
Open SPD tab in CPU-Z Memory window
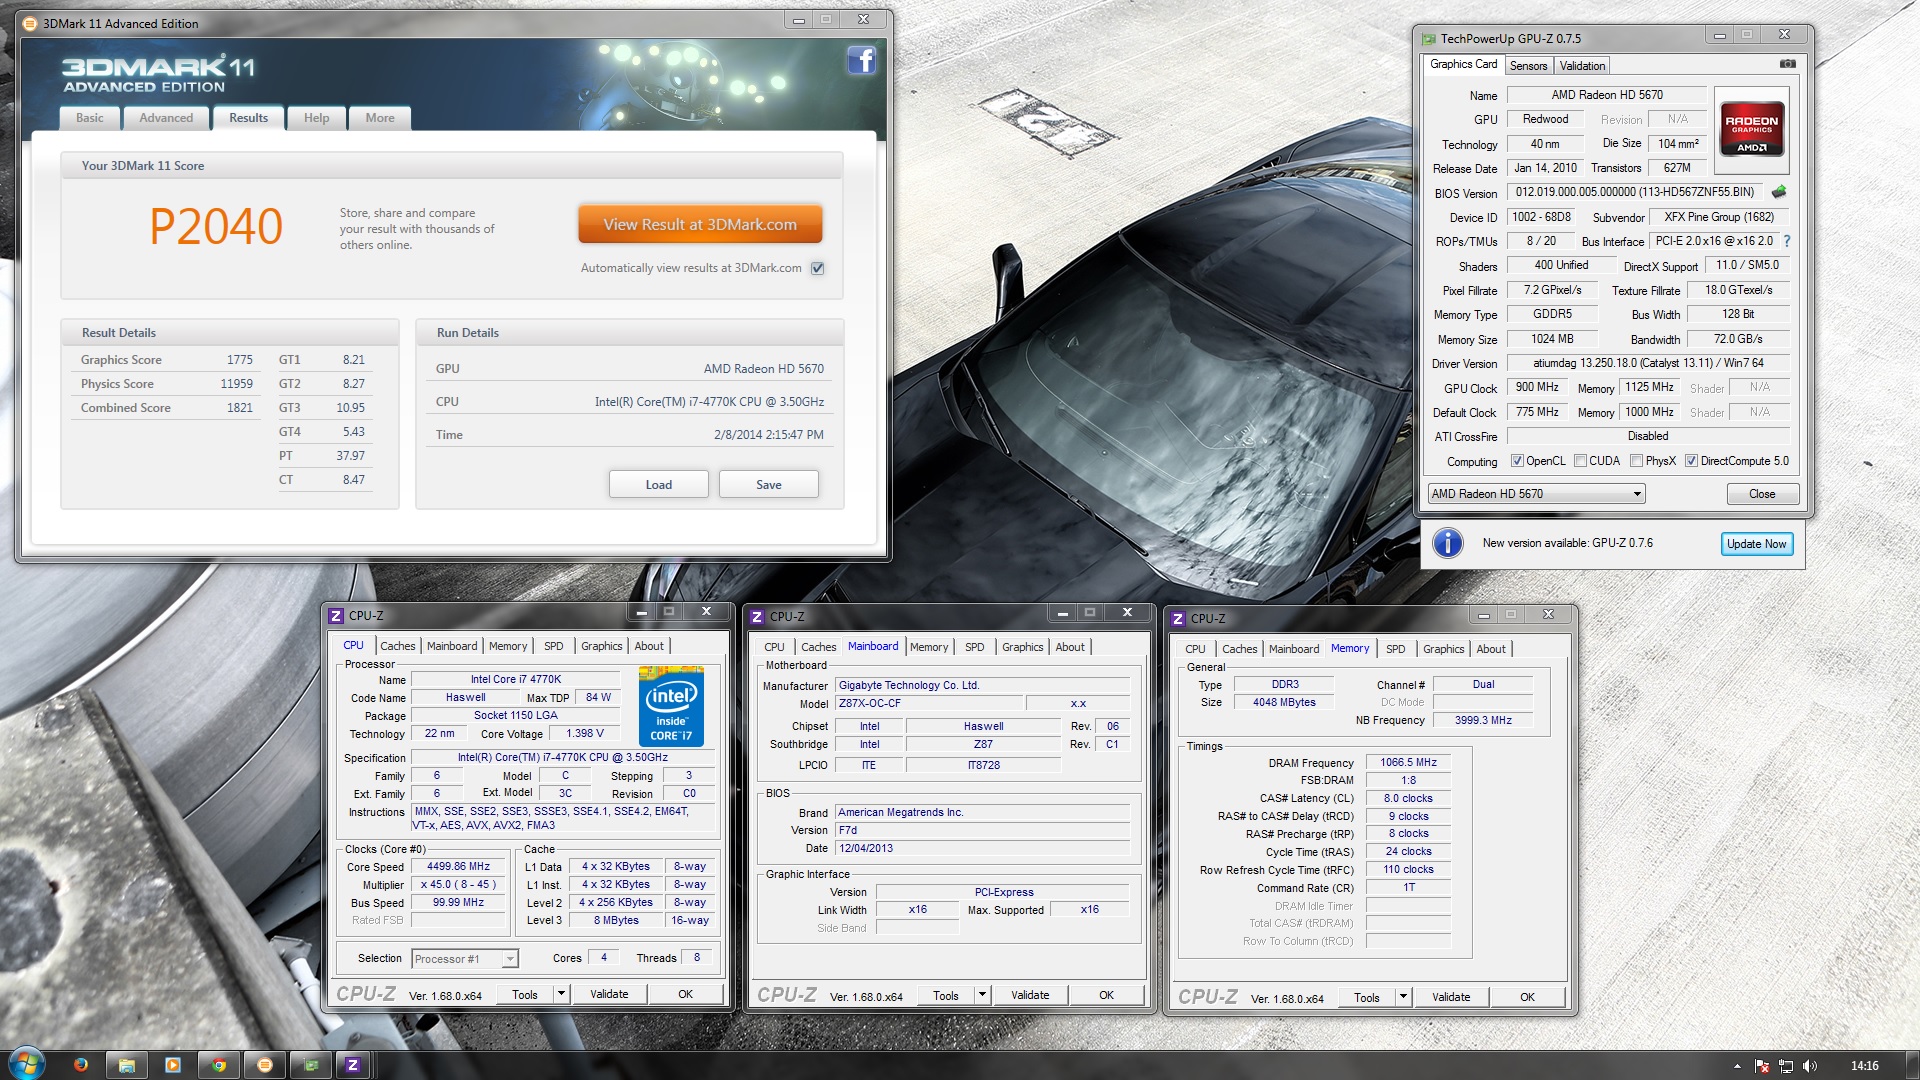pyautogui.click(x=1395, y=649)
